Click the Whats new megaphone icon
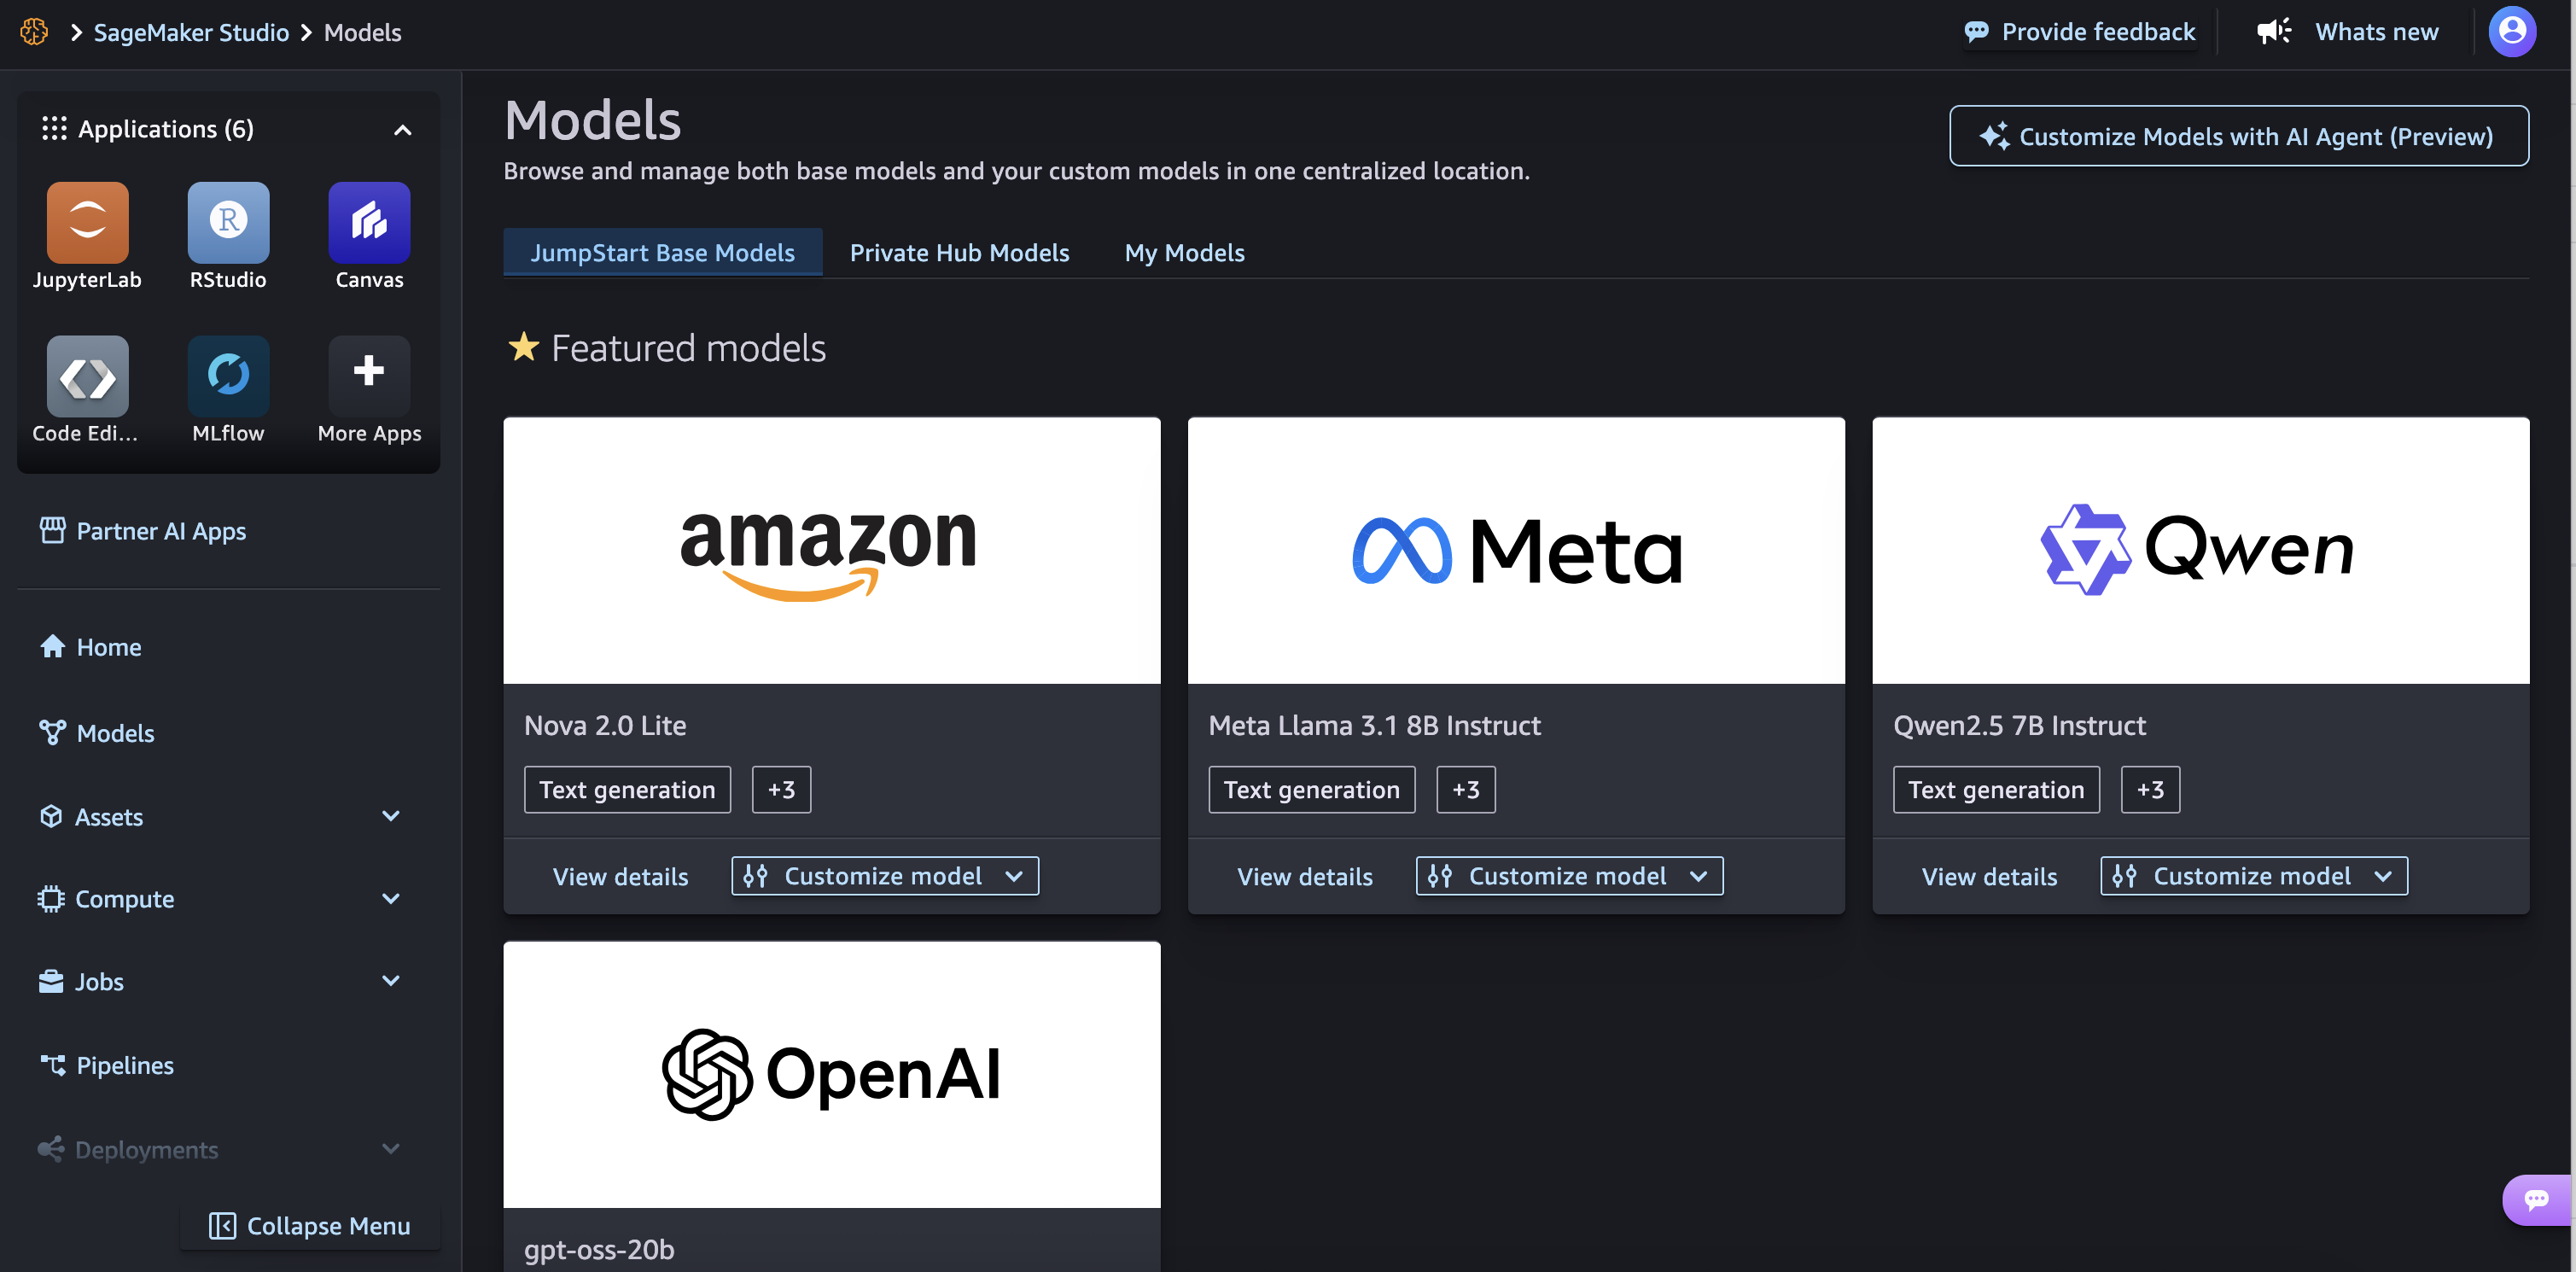The image size is (2576, 1272). (2274, 31)
